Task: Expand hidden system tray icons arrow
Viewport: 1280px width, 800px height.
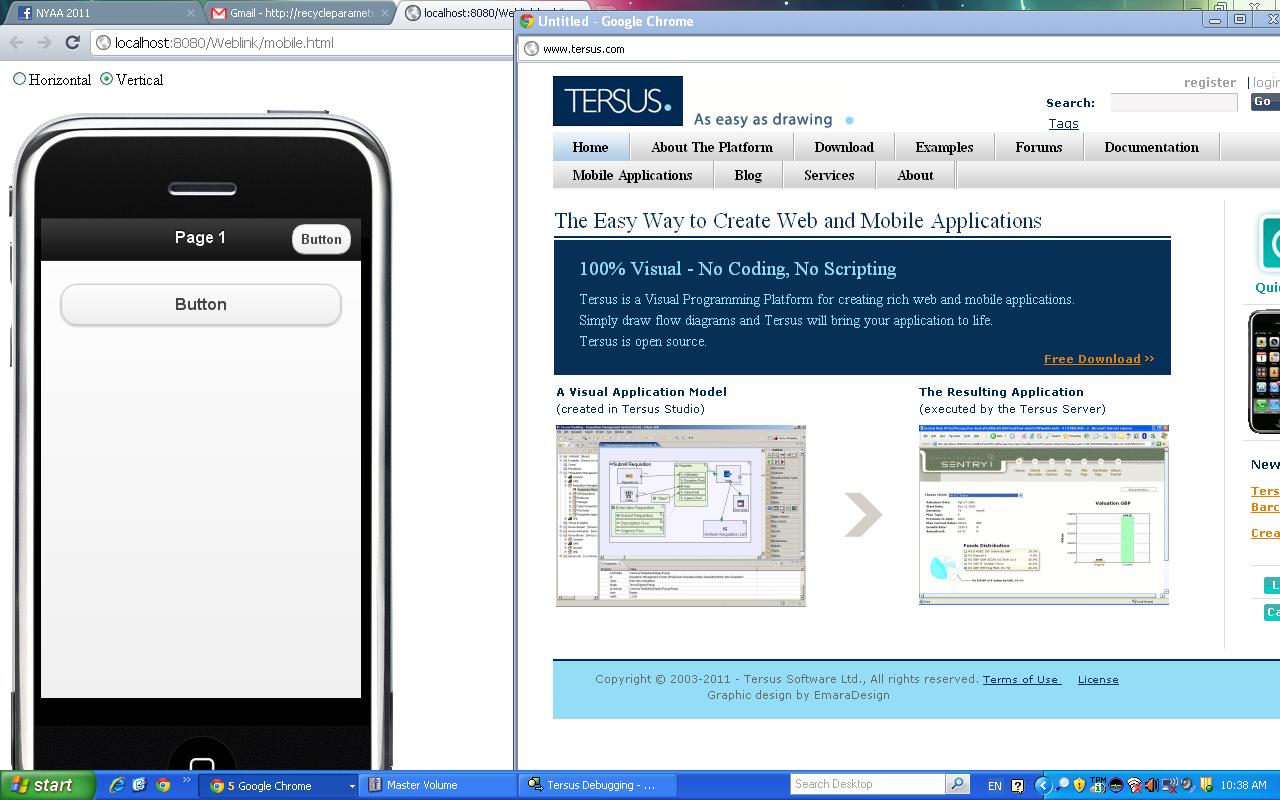Action: tap(1043, 785)
